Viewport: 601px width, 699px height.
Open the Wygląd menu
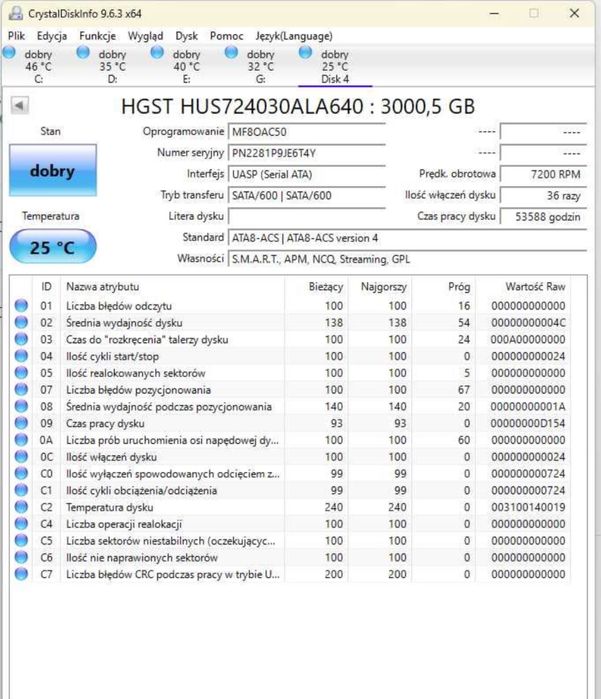[145, 36]
